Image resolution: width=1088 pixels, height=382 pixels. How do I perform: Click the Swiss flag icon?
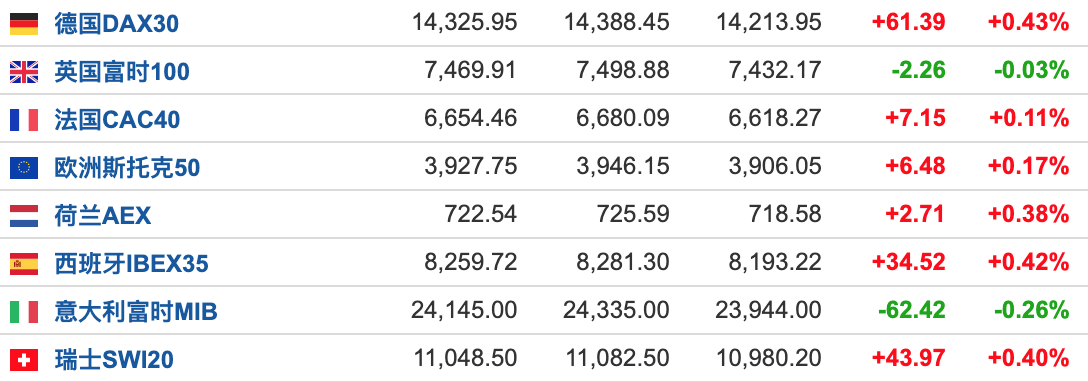point(24,359)
